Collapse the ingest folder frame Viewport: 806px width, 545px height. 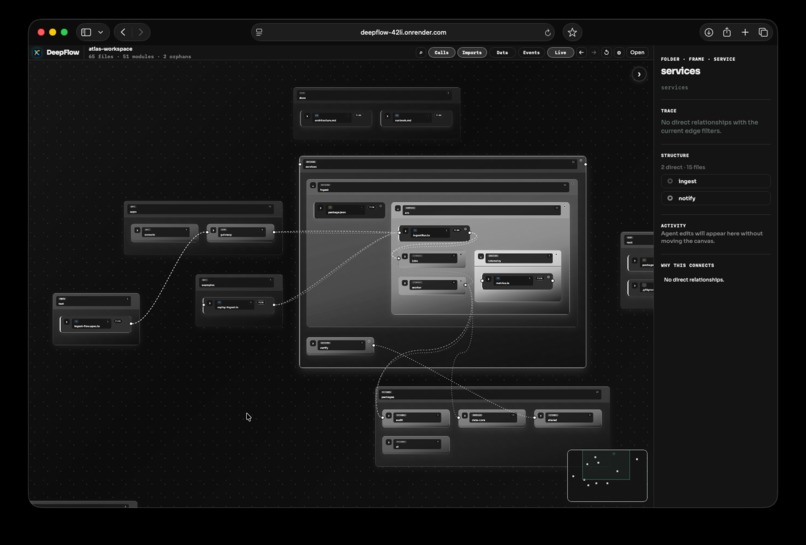(x=313, y=186)
